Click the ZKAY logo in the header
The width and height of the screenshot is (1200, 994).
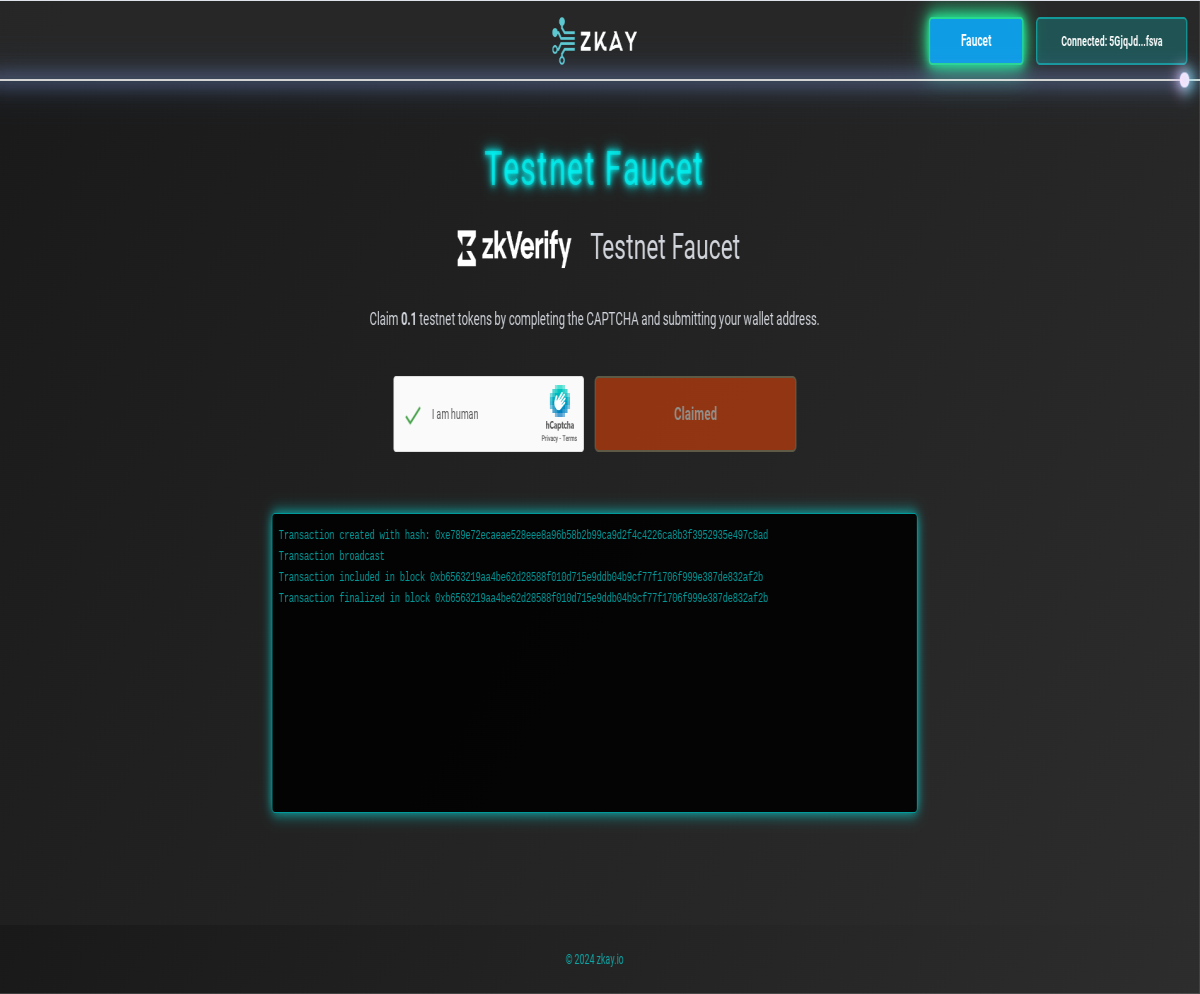(594, 41)
